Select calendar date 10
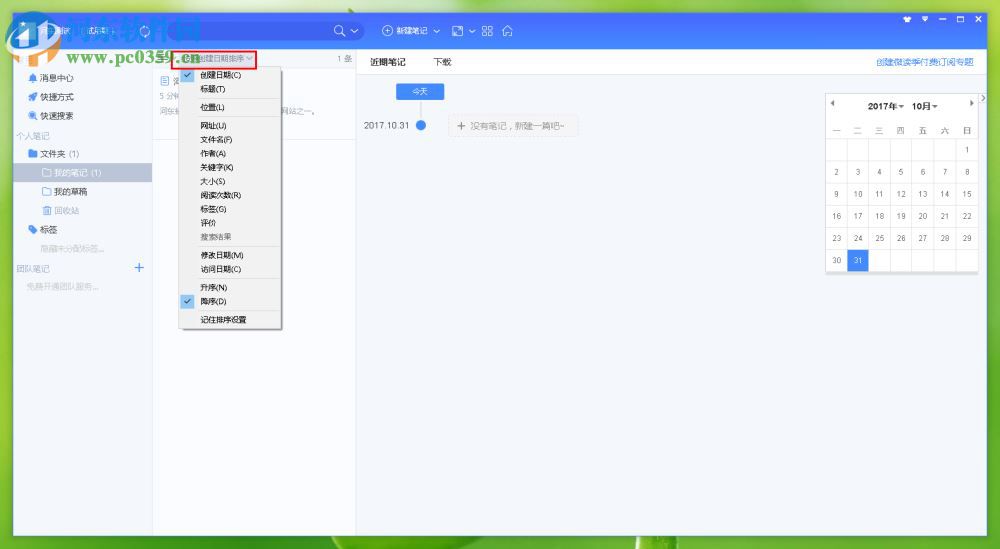1000x549 pixels. coord(858,194)
